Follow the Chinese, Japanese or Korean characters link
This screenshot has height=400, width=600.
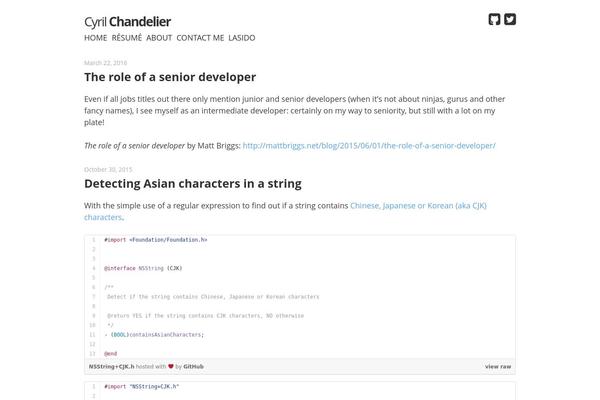(x=285, y=211)
